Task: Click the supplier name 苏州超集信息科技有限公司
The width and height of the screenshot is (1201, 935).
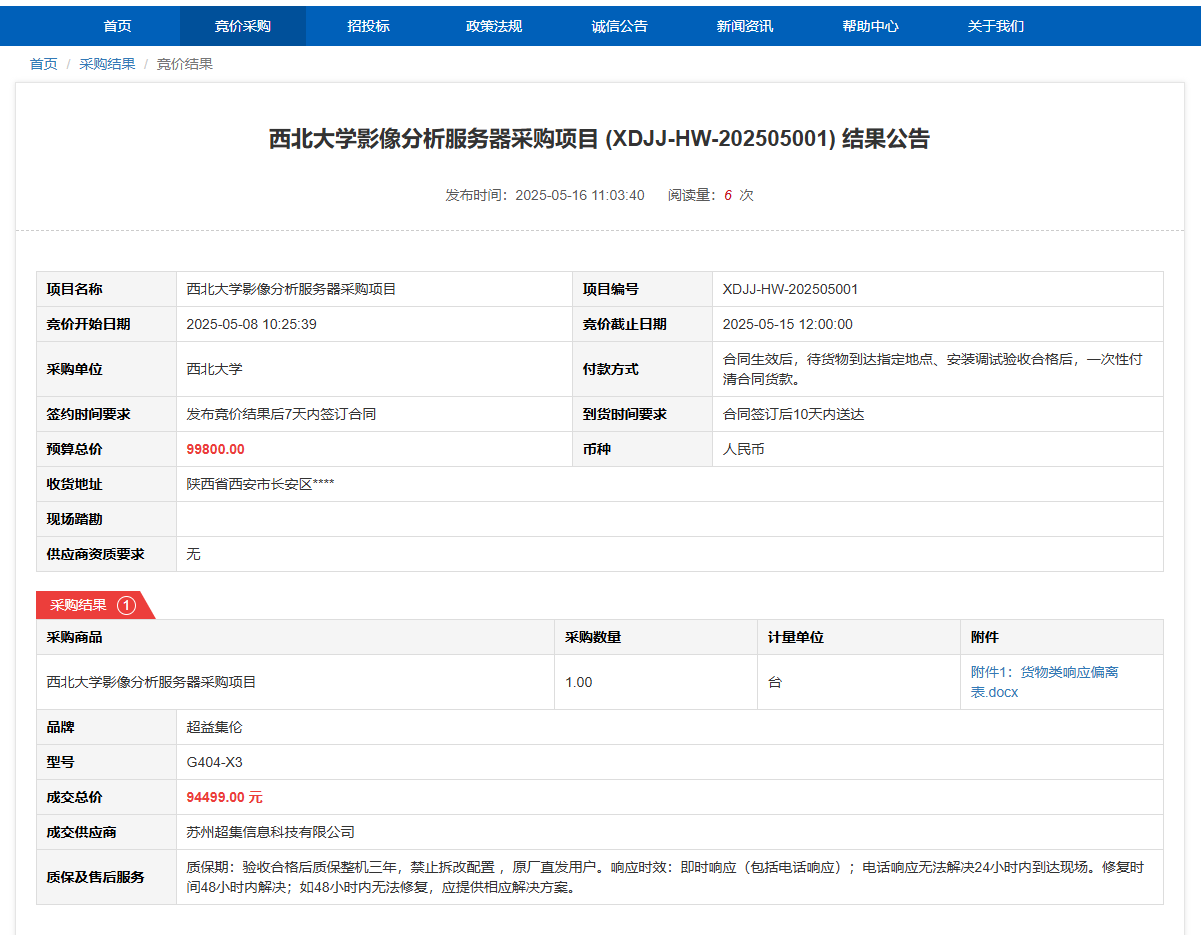Action: 270,832
